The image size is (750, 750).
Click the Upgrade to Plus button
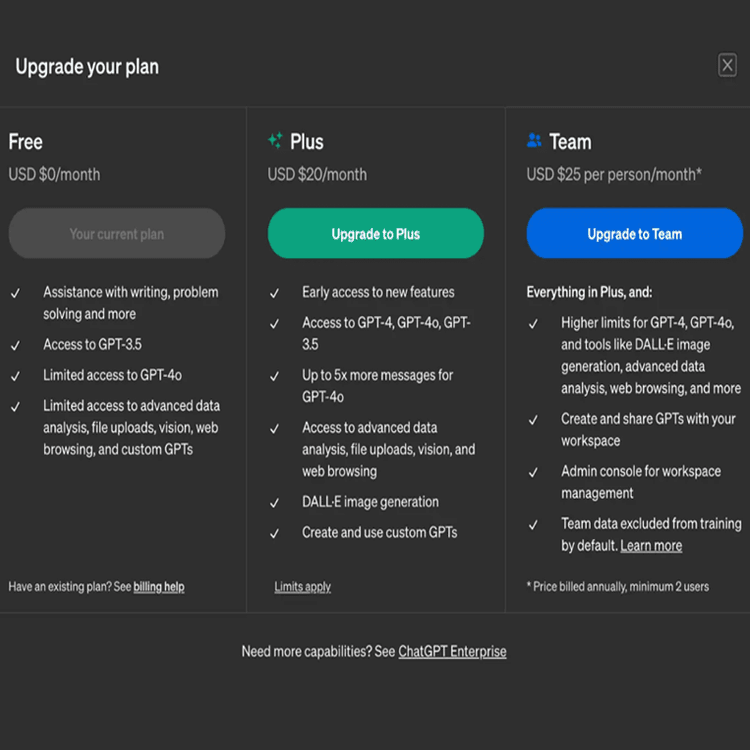[375, 234]
